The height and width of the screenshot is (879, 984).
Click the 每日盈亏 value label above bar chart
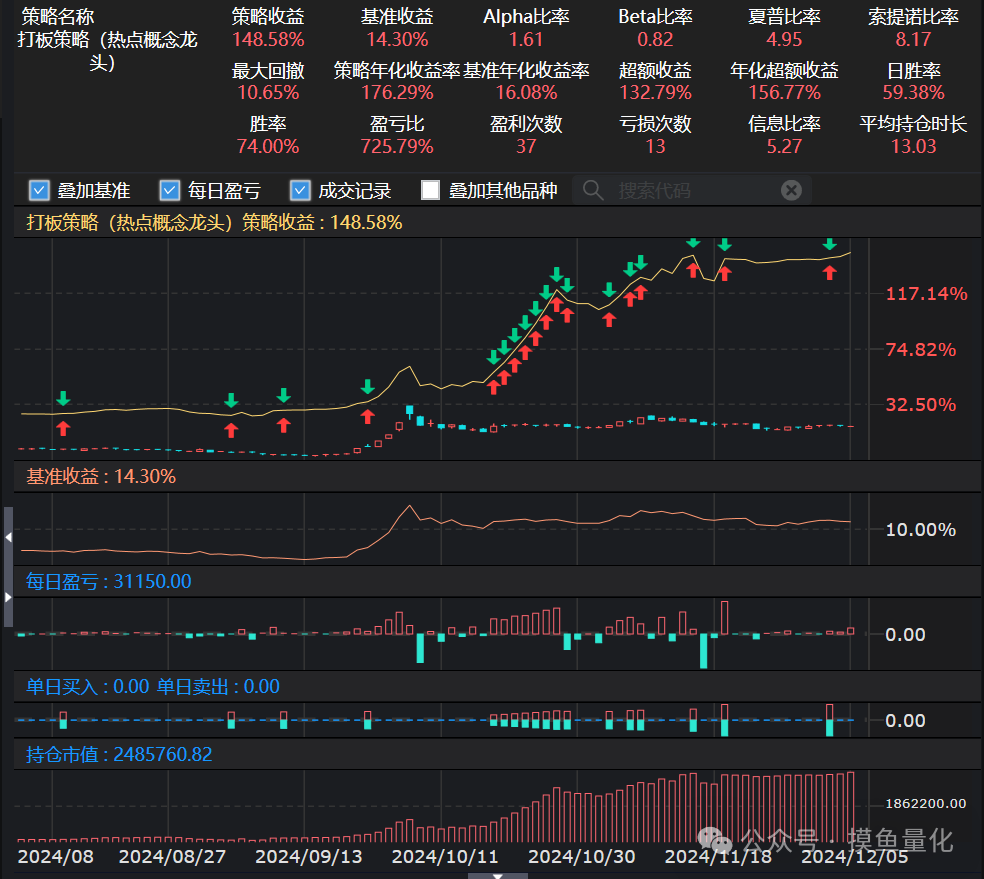pyautogui.click(x=108, y=581)
